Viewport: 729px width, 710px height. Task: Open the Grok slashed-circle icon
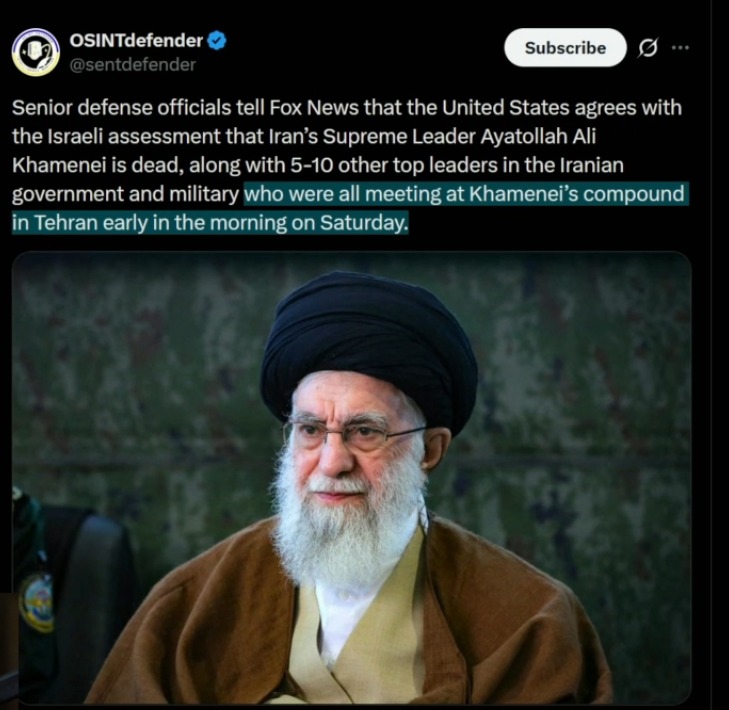coord(648,48)
